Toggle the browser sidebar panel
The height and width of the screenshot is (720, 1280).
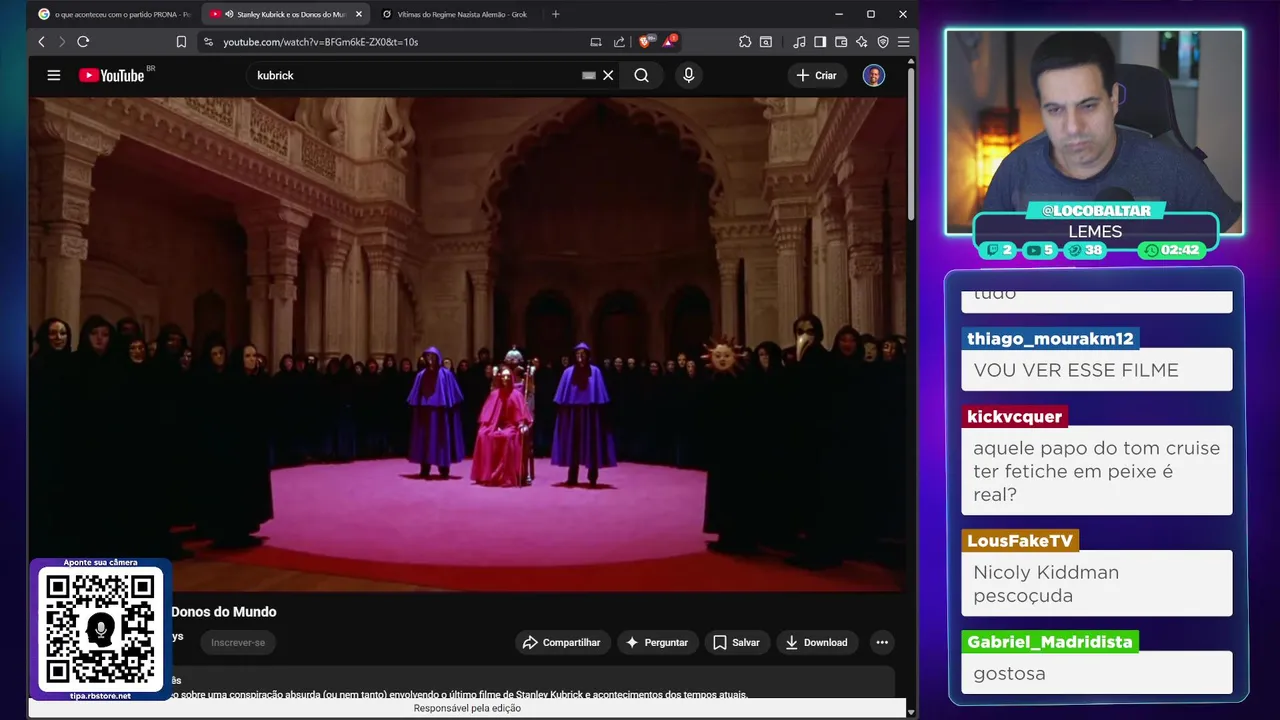[x=820, y=42]
